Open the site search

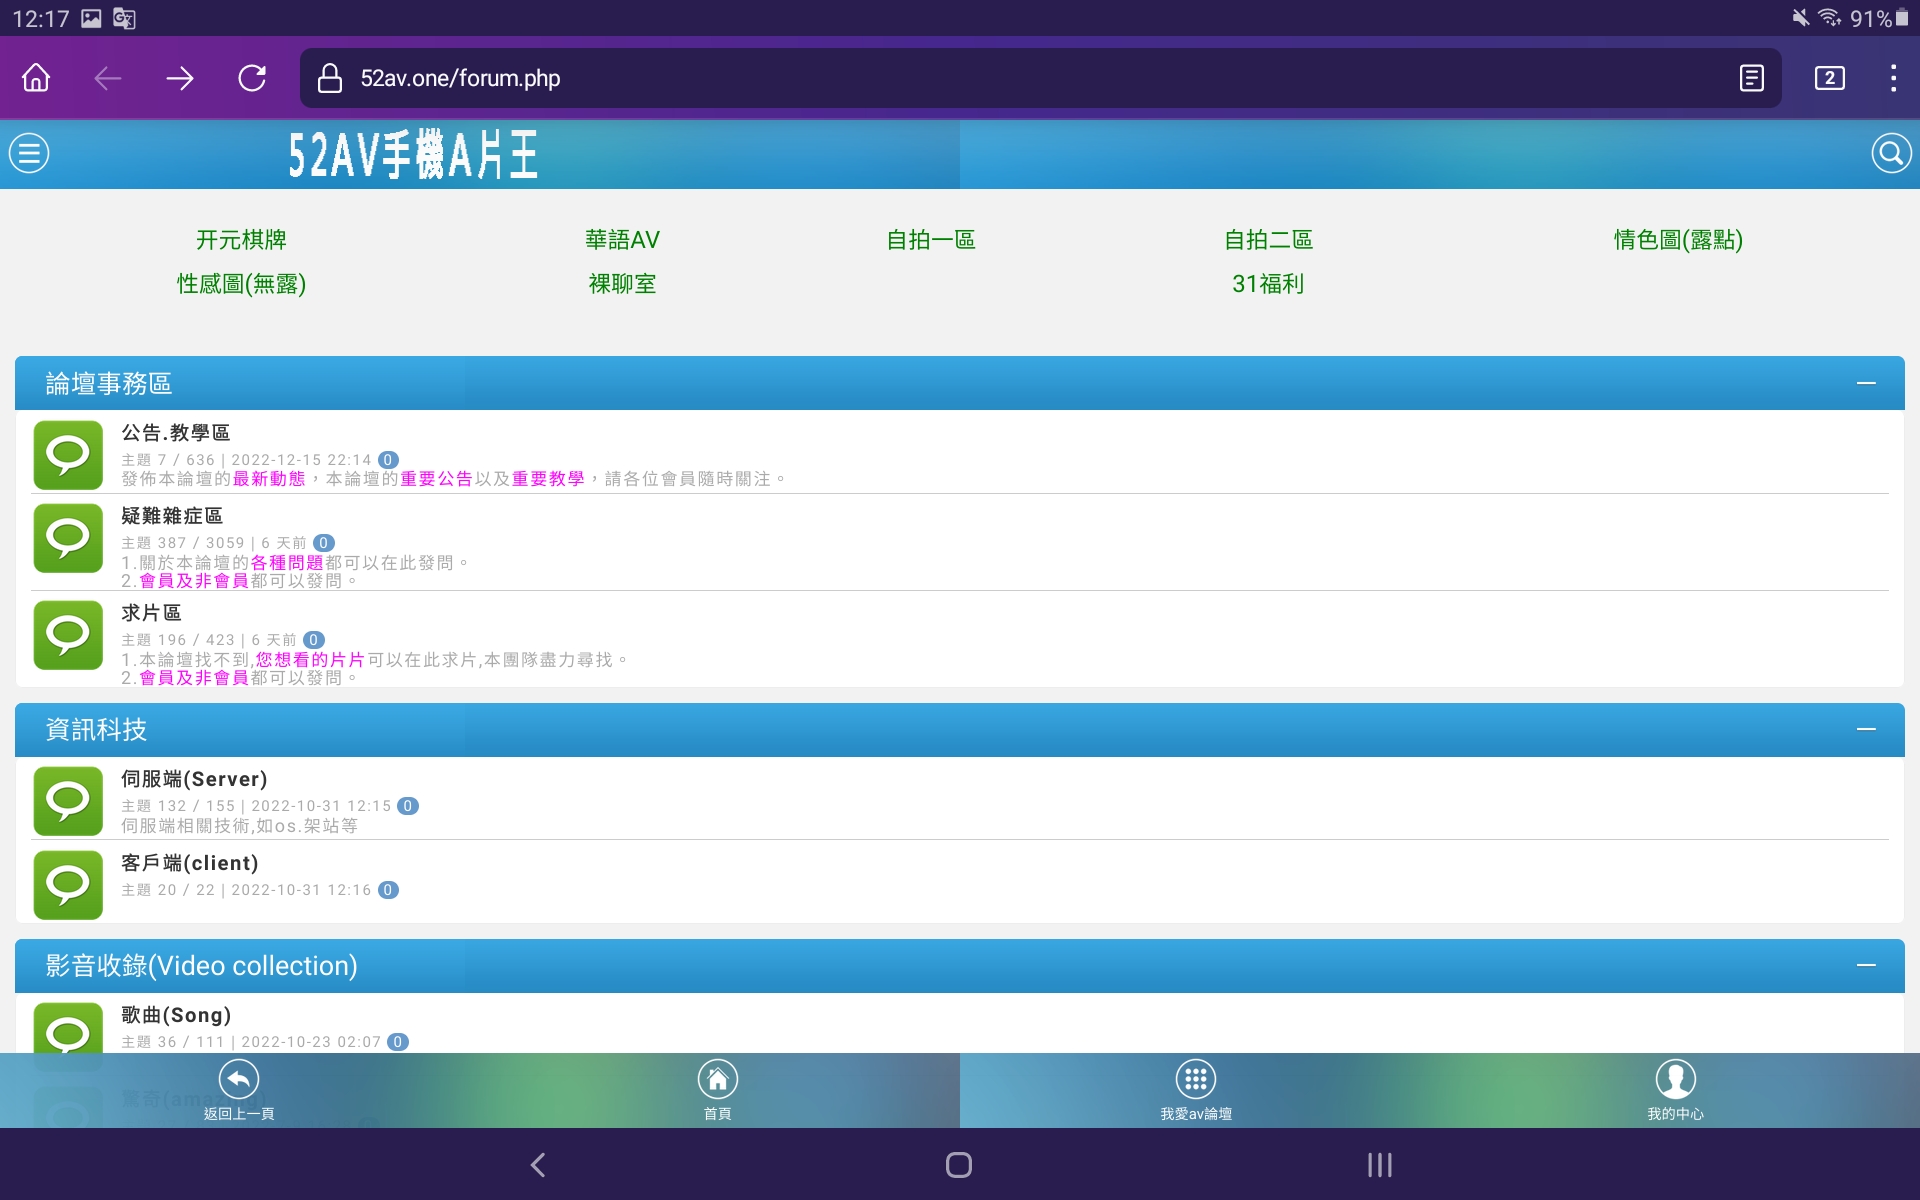coord(1888,152)
